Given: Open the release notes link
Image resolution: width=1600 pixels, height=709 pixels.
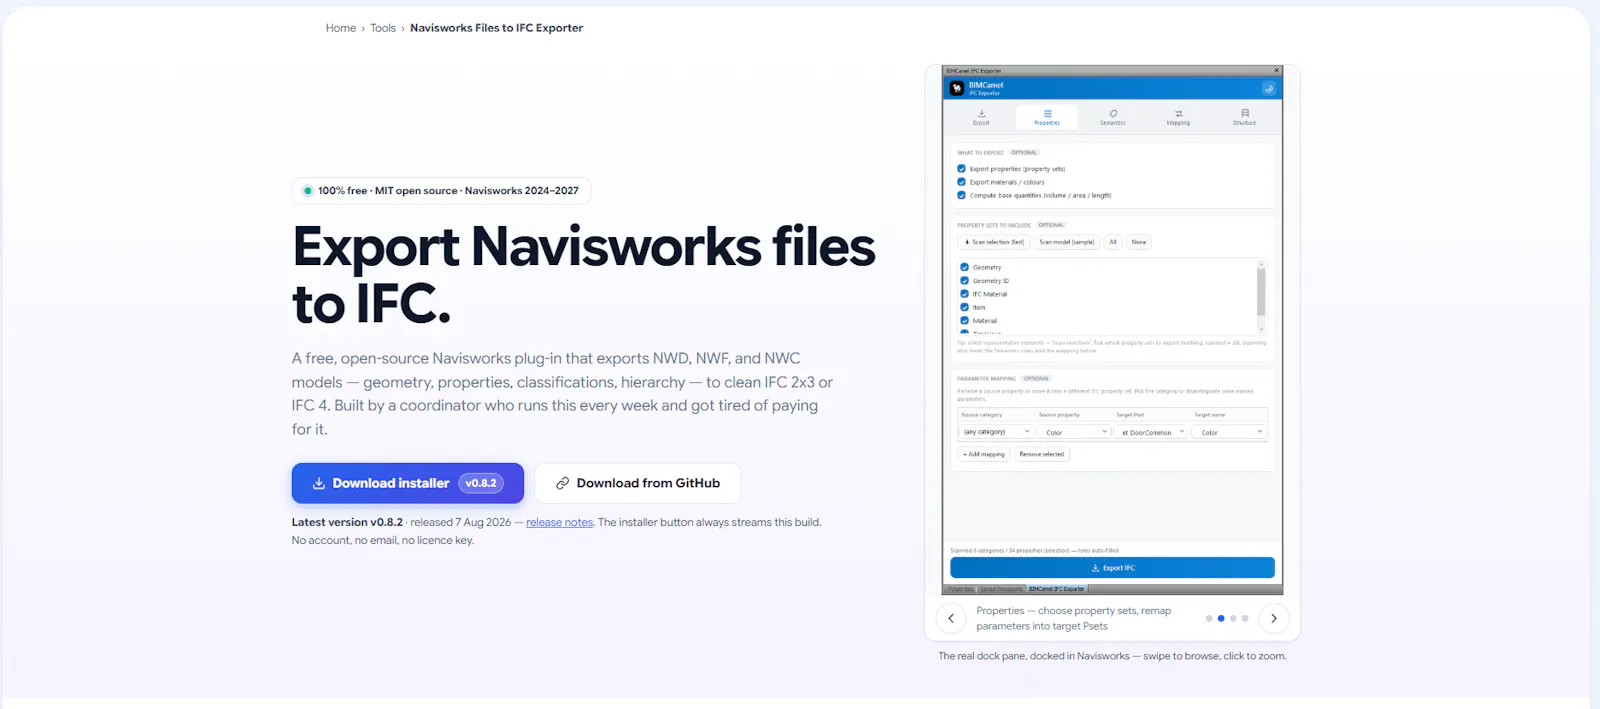Looking at the screenshot, I should click(560, 522).
